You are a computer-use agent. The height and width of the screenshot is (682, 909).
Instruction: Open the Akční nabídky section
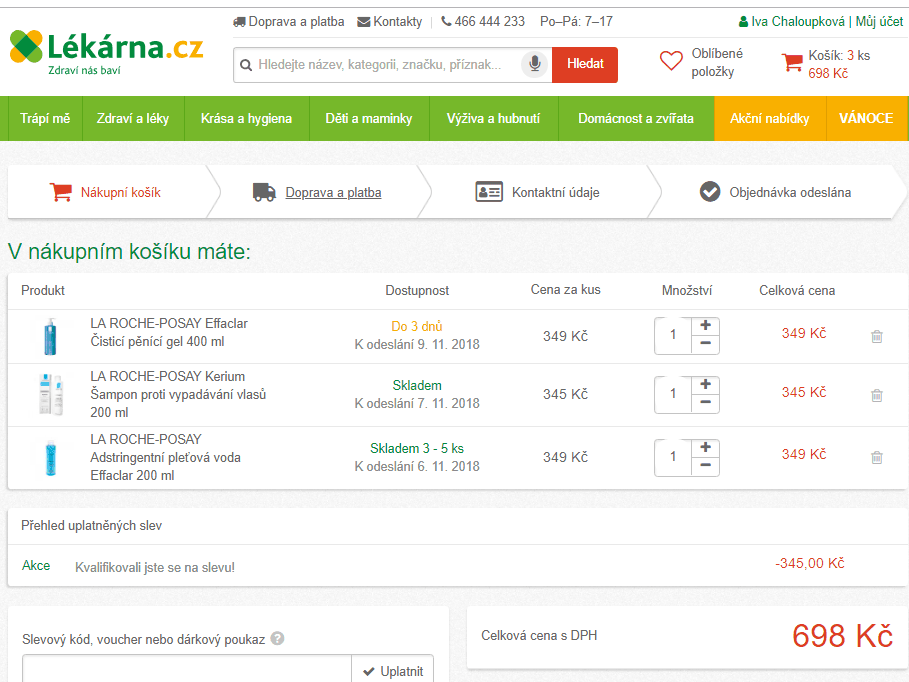tap(769, 118)
